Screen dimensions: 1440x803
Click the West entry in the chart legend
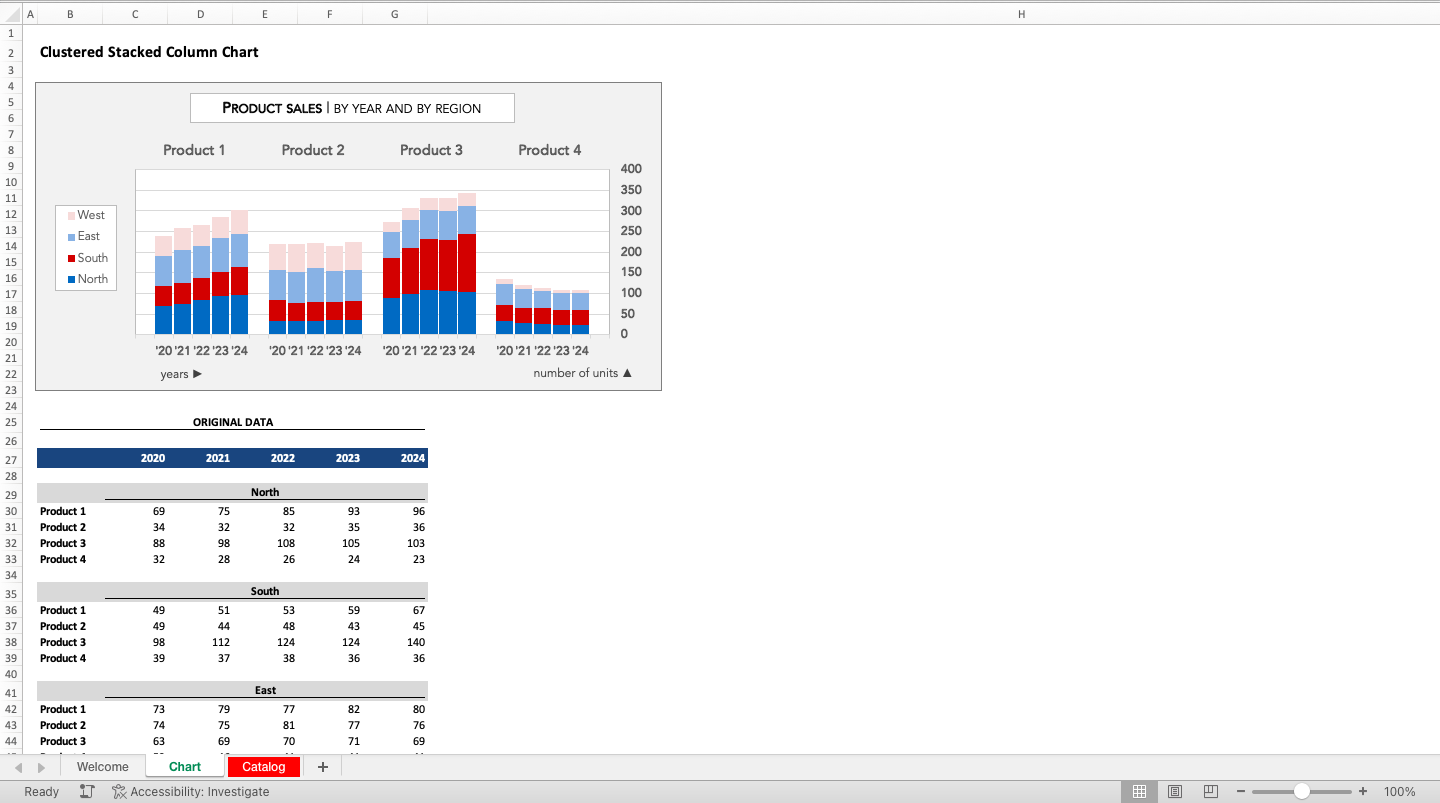tap(90, 214)
